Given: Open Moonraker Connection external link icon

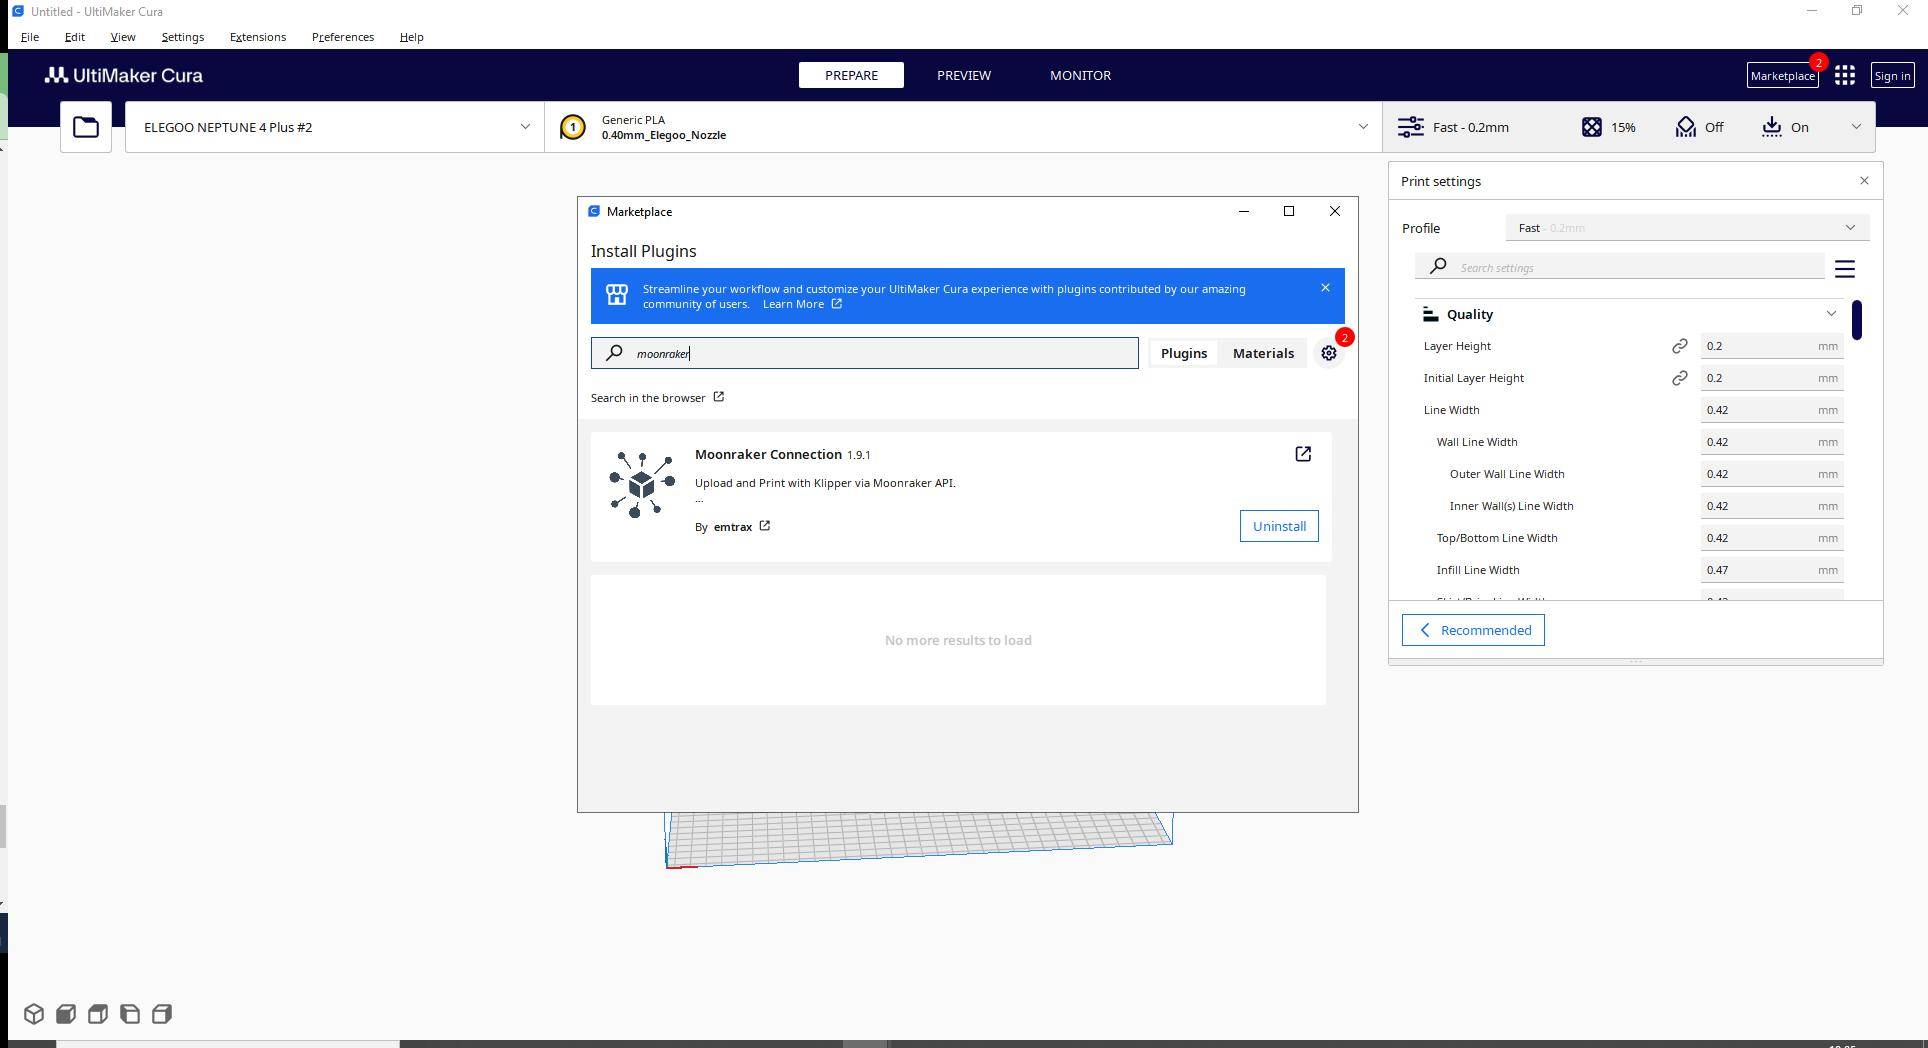Looking at the screenshot, I should 1303,454.
